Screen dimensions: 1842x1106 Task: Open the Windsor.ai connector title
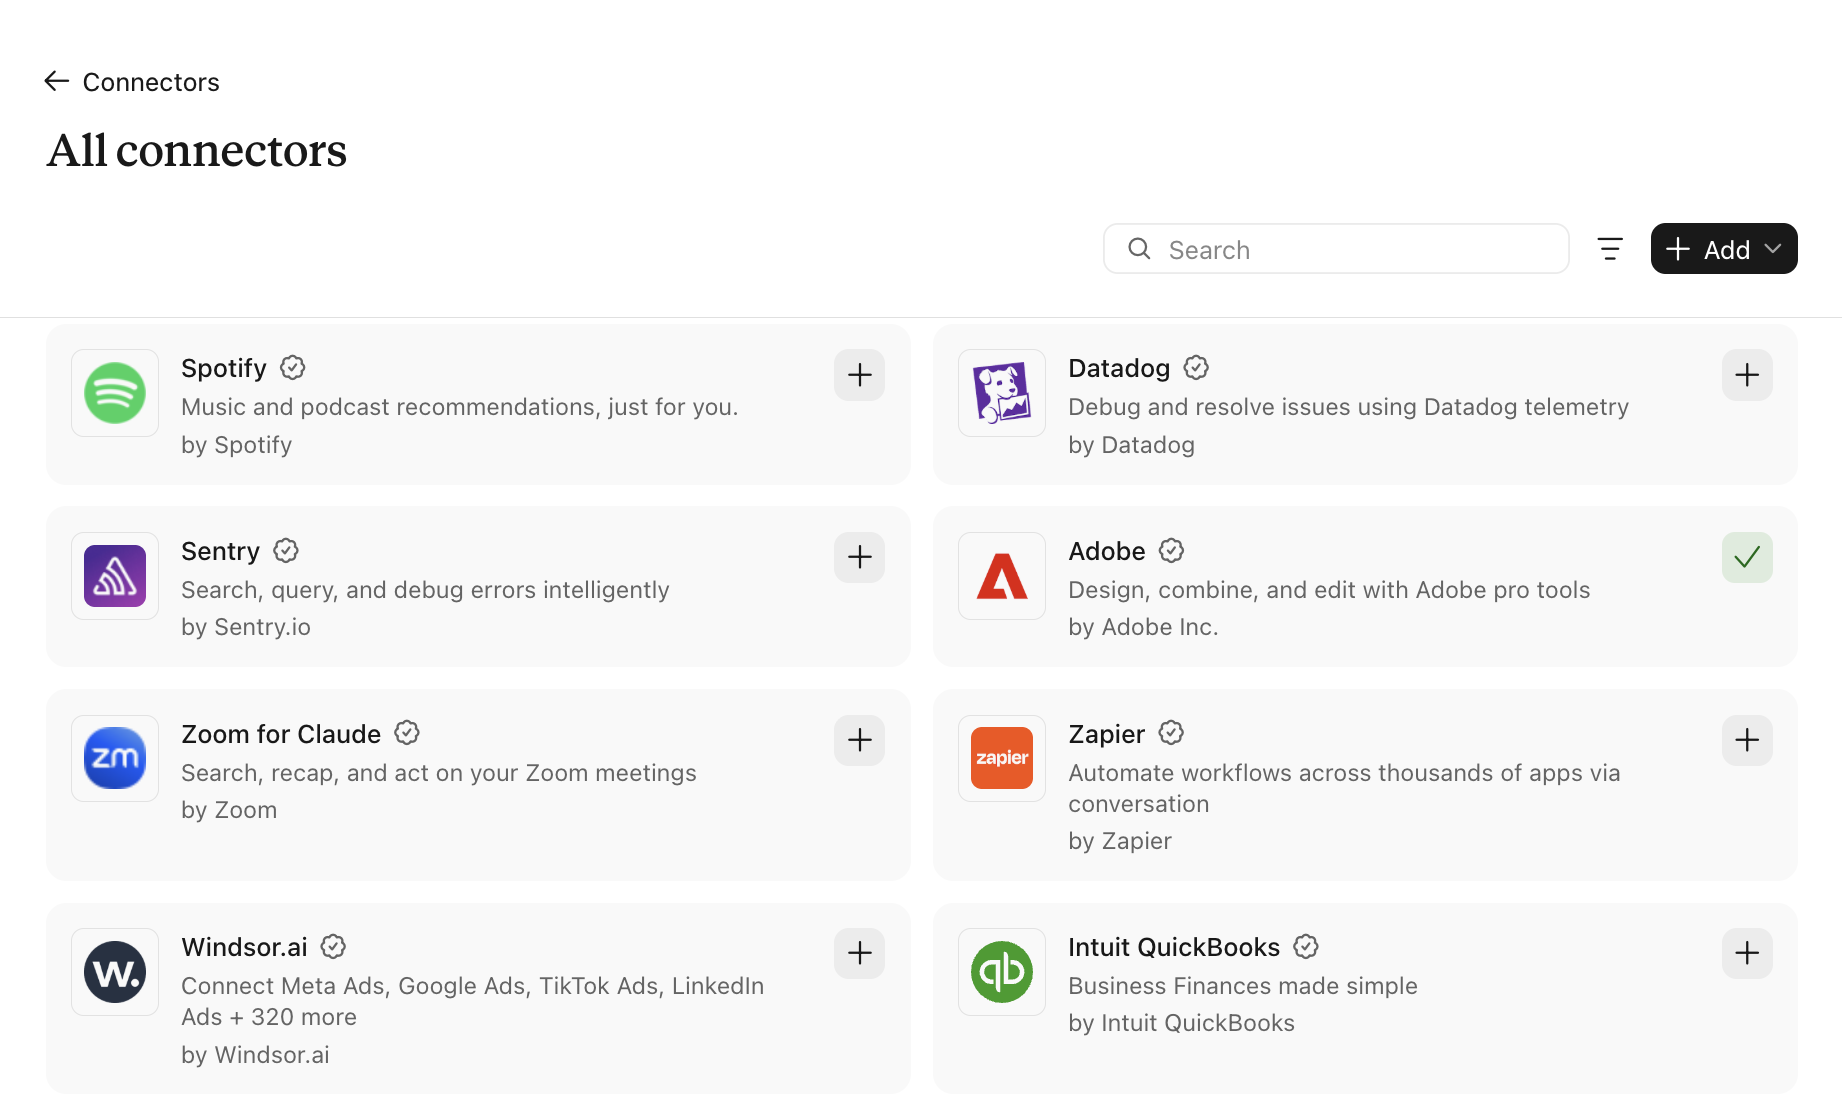click(245, 947)
